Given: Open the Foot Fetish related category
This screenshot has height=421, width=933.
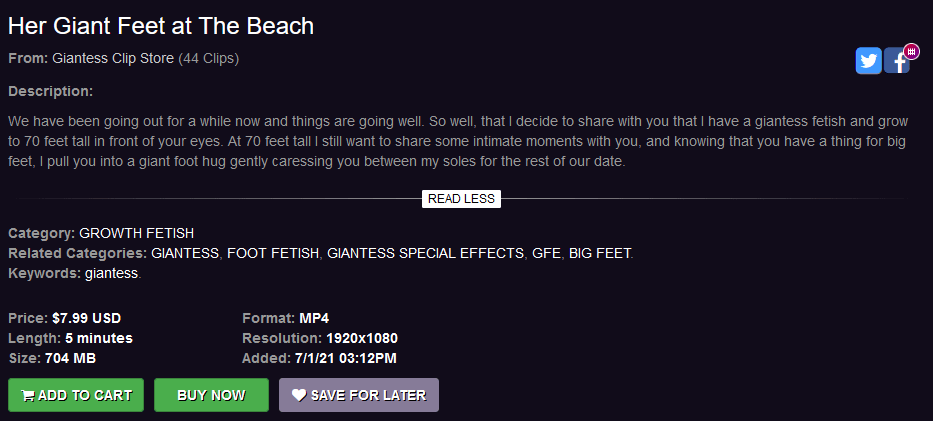Looking at the screenshot, I should [x=273, y=253].
